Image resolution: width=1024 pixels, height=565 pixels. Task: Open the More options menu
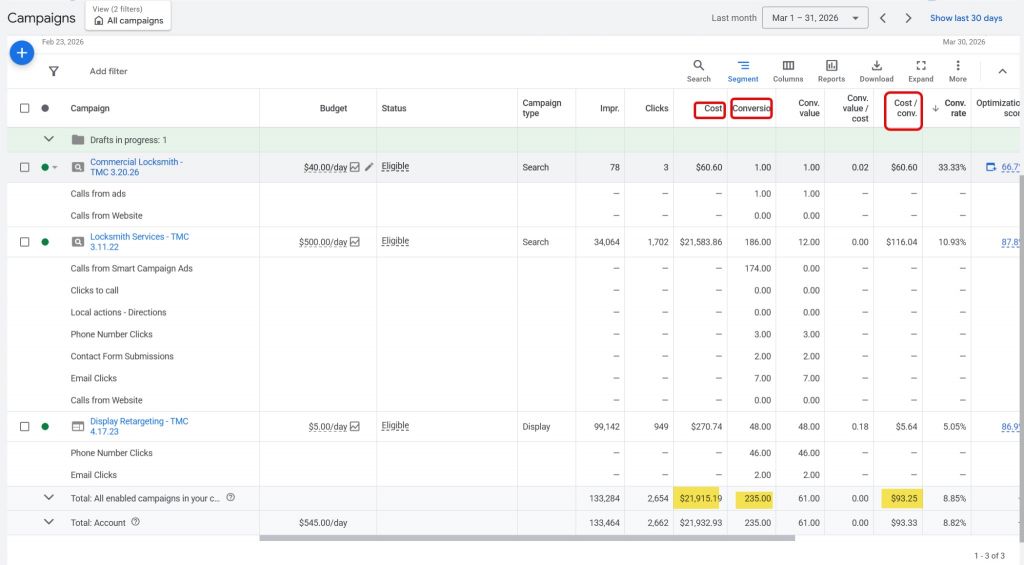point(957,71)
